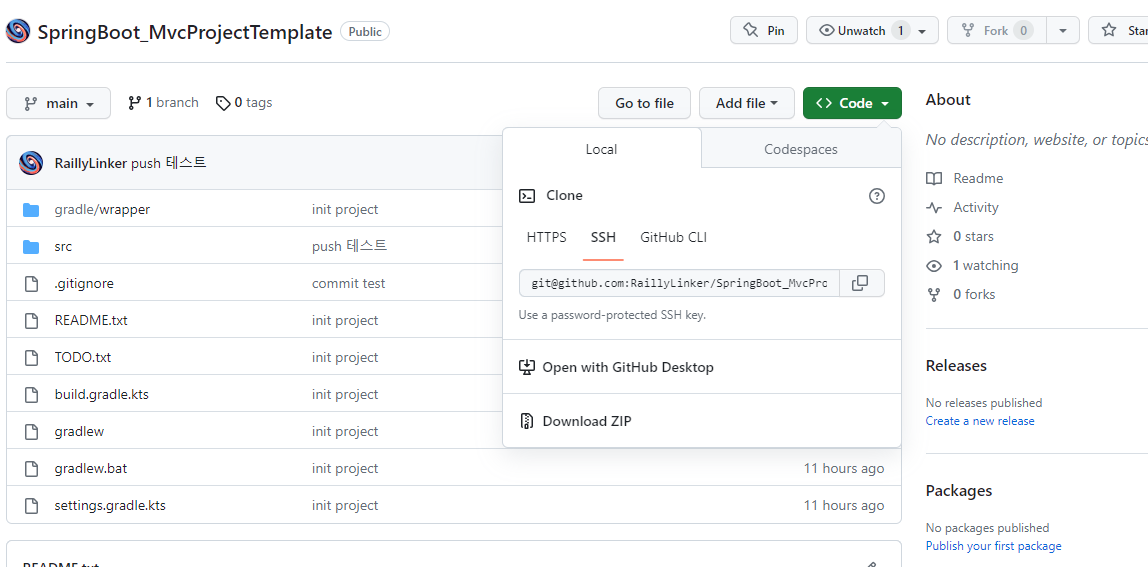Image resolution: width=1148 pixels, height=567 pixels.
Task: Open the clone help question mark icon
Action: click(x=876, y=196)
